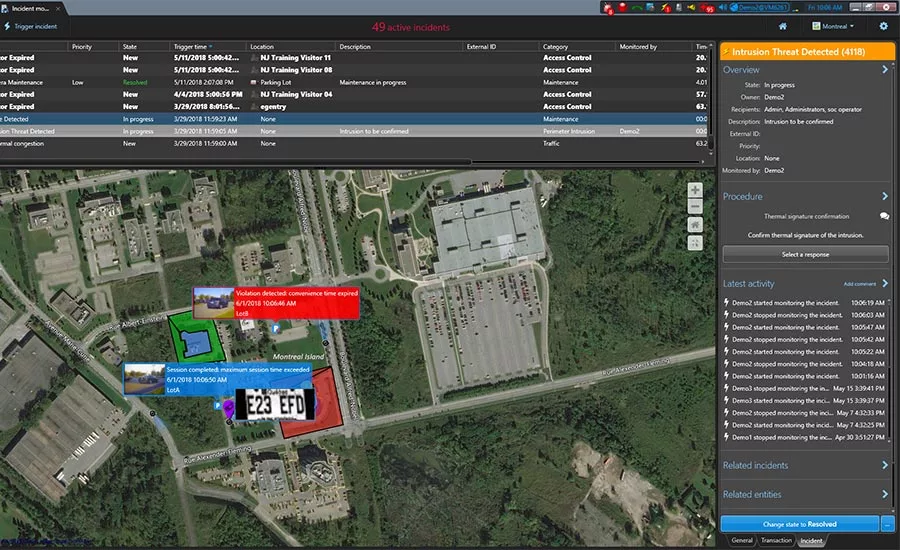Click the Trigger incident button
This screenshot has height=550, width=900.
point(30,26)
